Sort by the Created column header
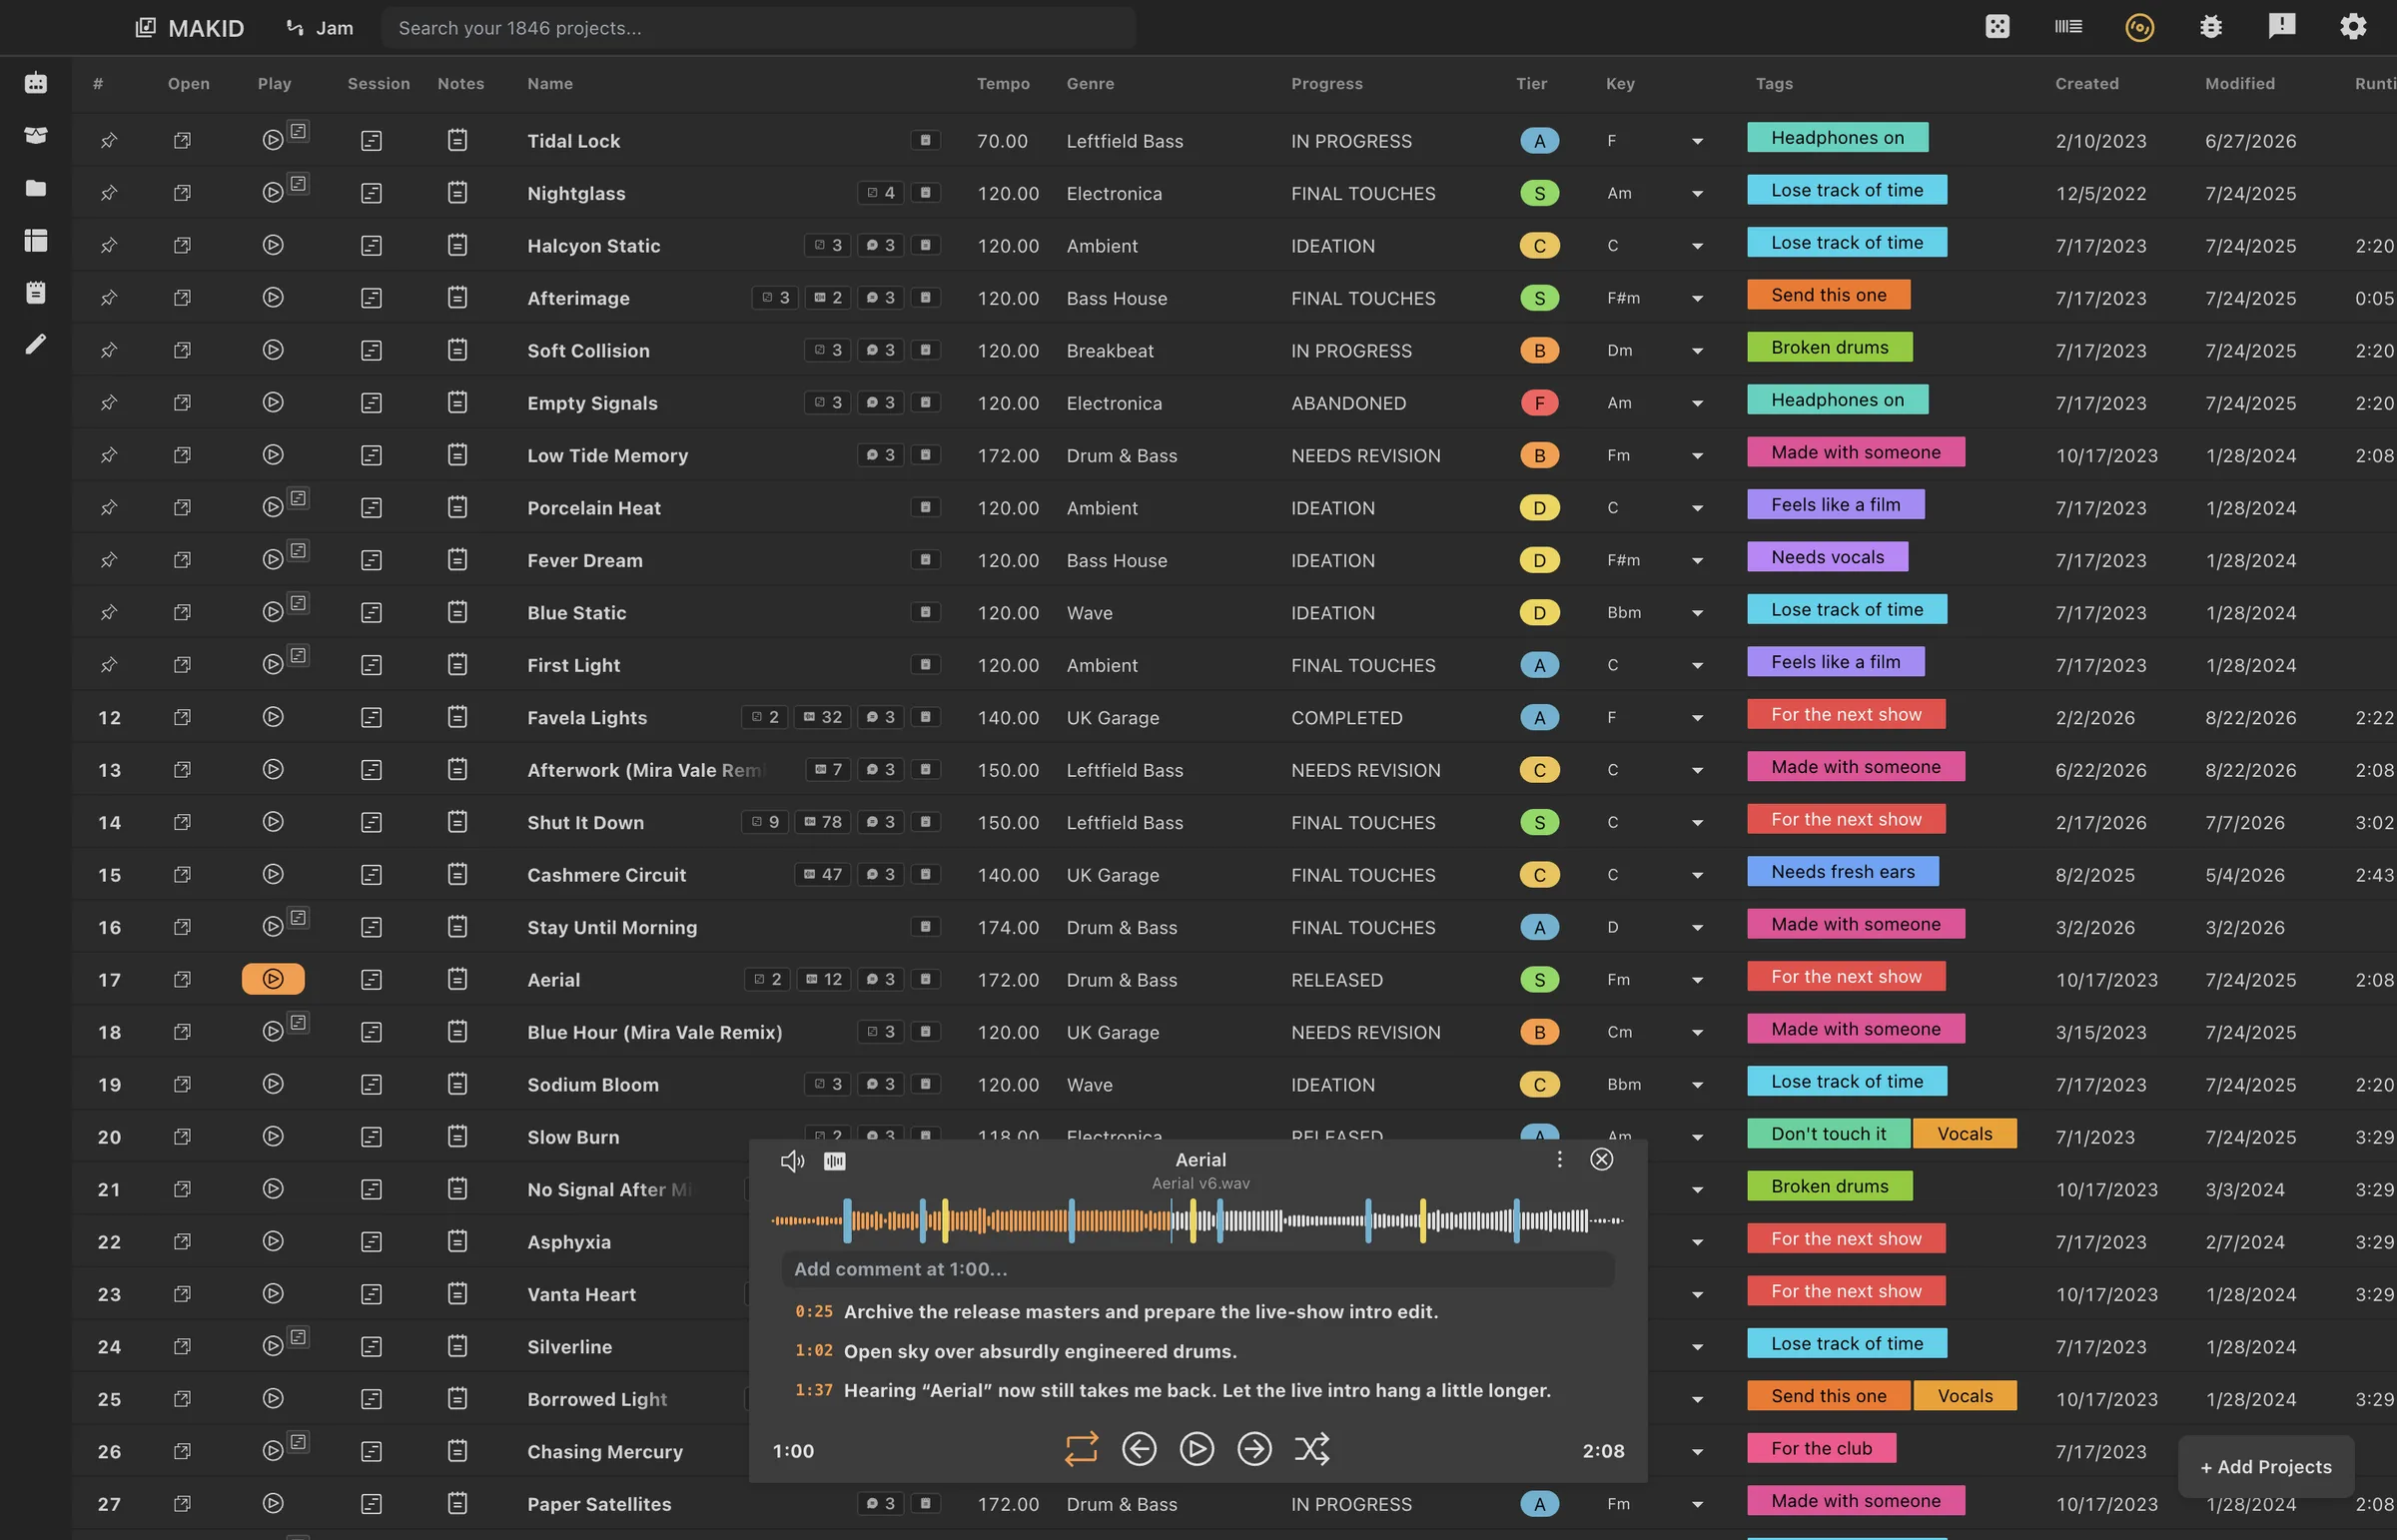The image size is (2397, 1540). 2086,84
